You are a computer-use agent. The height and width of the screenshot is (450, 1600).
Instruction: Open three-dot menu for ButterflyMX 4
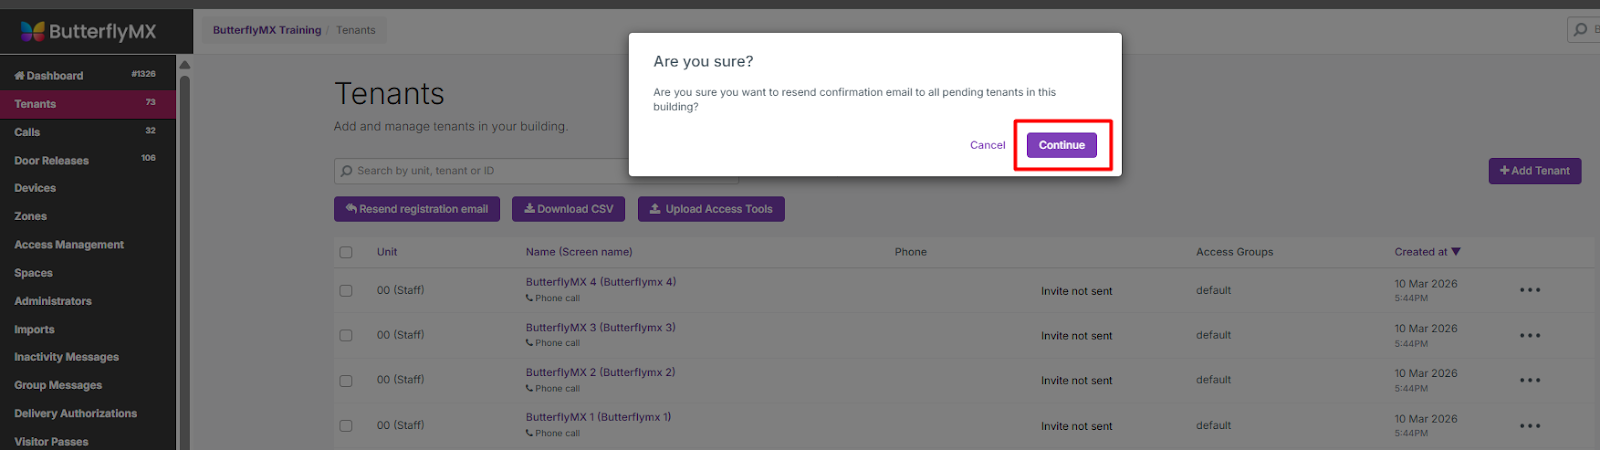point(1529,290)
